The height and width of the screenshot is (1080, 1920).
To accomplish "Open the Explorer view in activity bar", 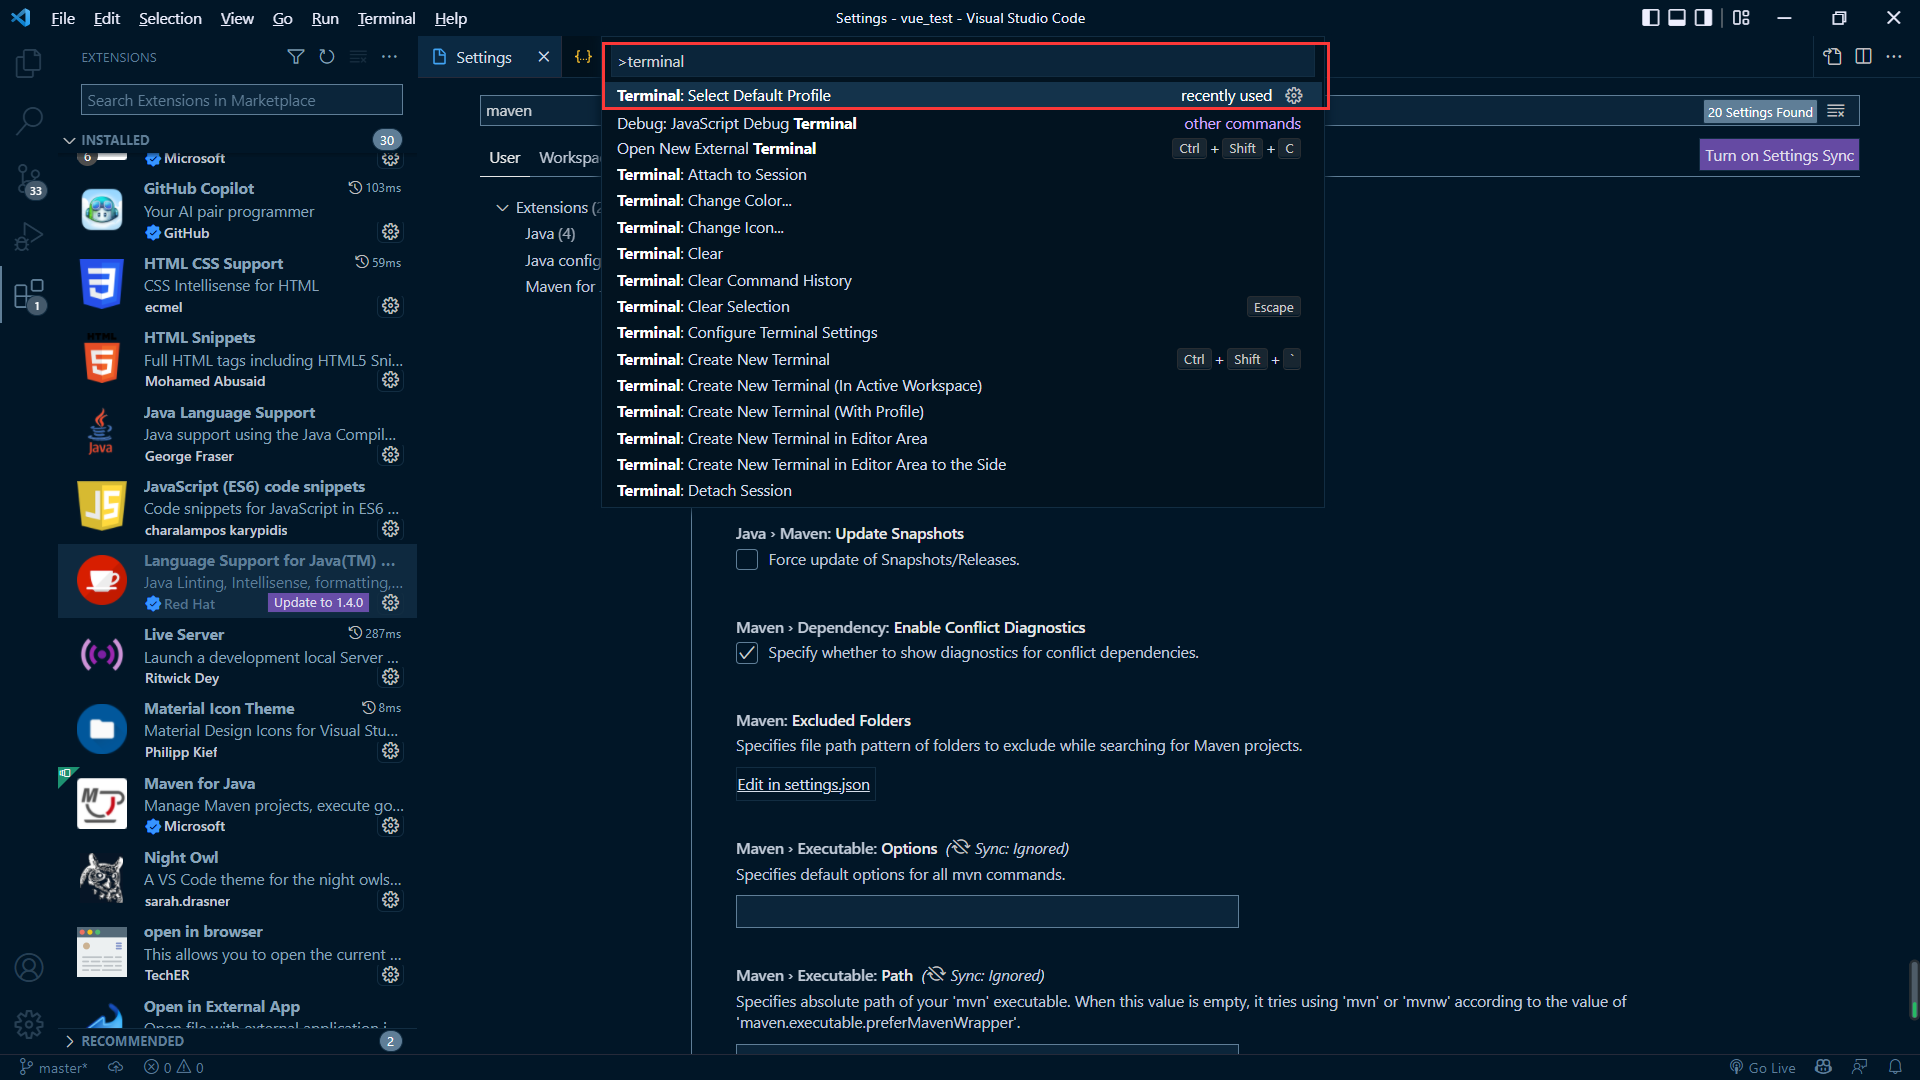I will coord(29,64).
